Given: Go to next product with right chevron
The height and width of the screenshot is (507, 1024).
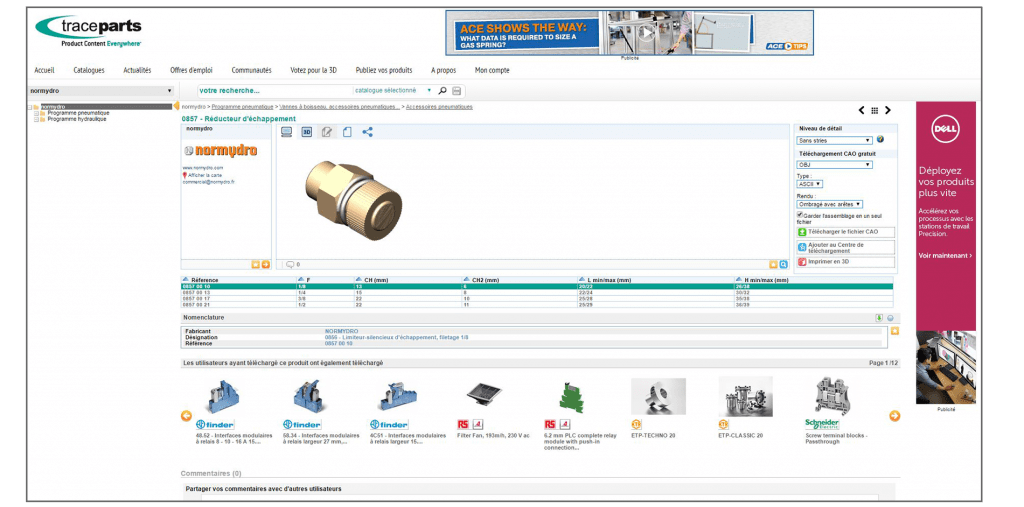Looking at the screenshot, I should click(x=887, y=110).
